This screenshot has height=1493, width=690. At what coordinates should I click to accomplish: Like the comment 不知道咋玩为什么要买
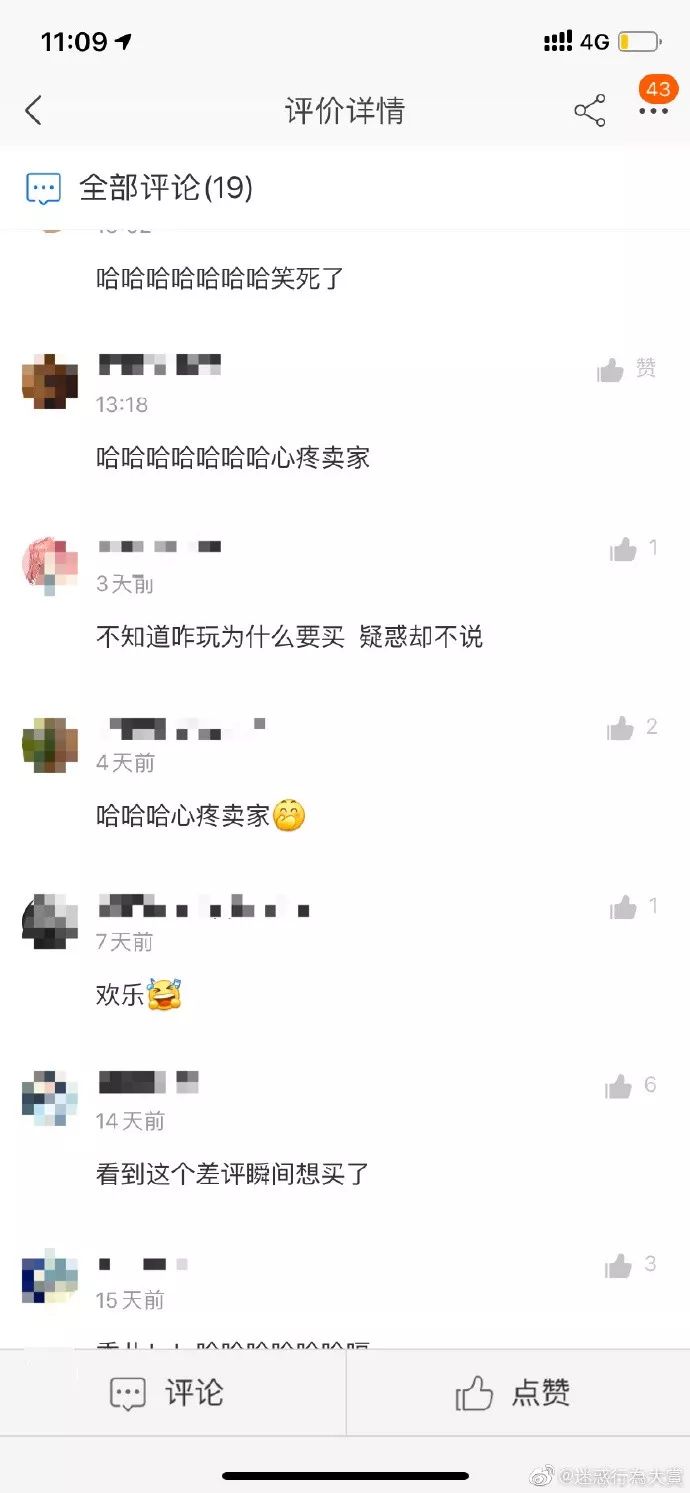click(634, 549)
